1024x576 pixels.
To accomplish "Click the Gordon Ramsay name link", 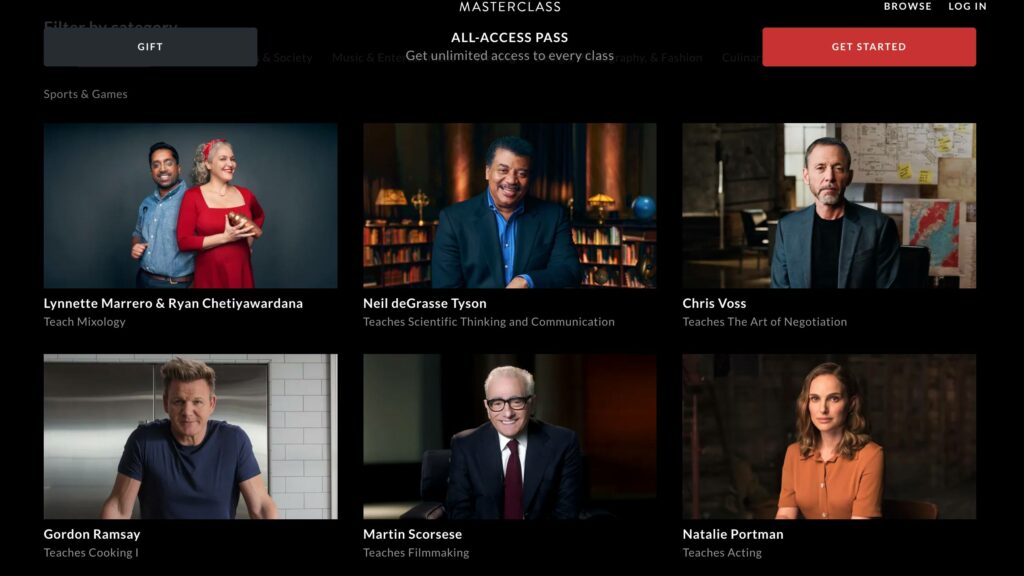I will coord(92,534).
